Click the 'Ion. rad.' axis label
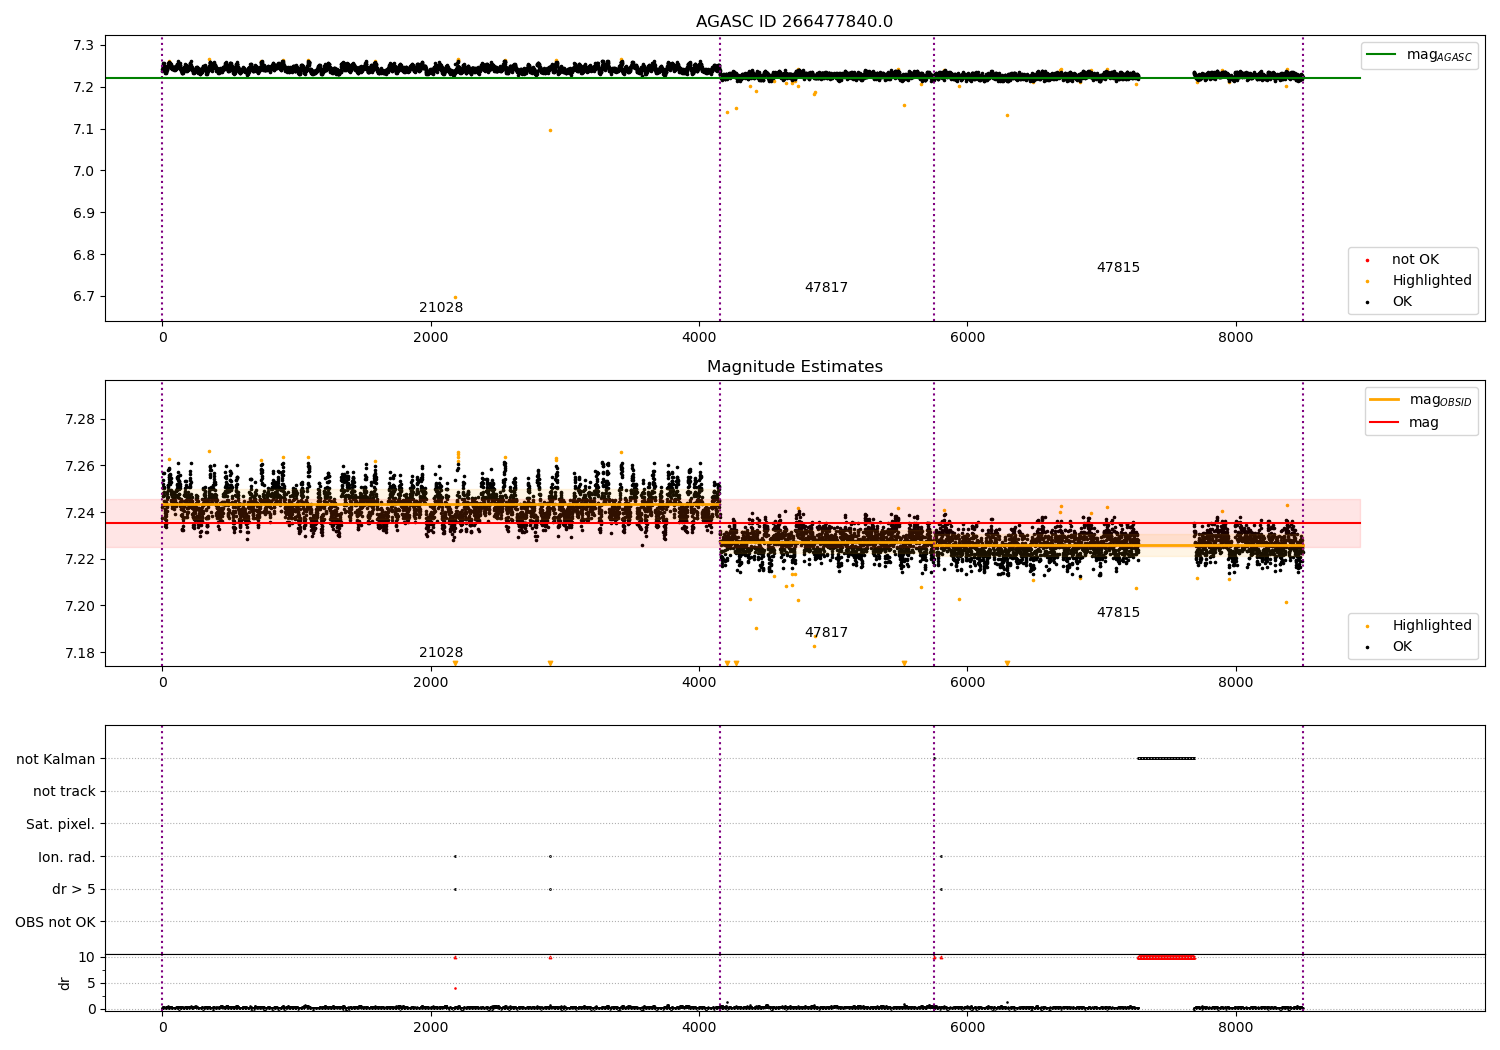 coord(67,857)
